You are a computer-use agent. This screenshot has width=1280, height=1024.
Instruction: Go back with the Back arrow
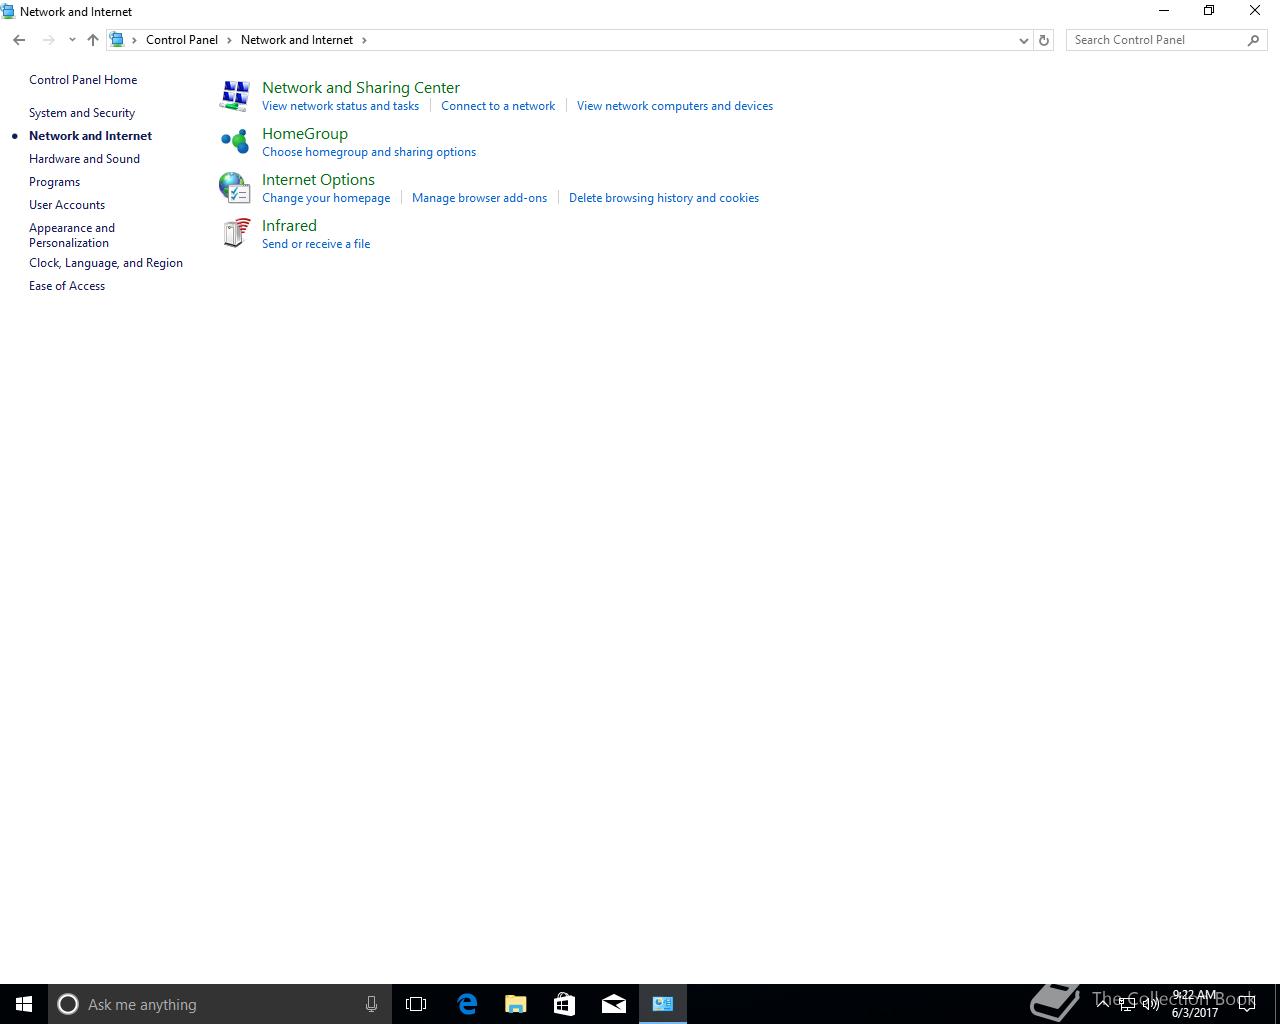[x=19, y=40]
